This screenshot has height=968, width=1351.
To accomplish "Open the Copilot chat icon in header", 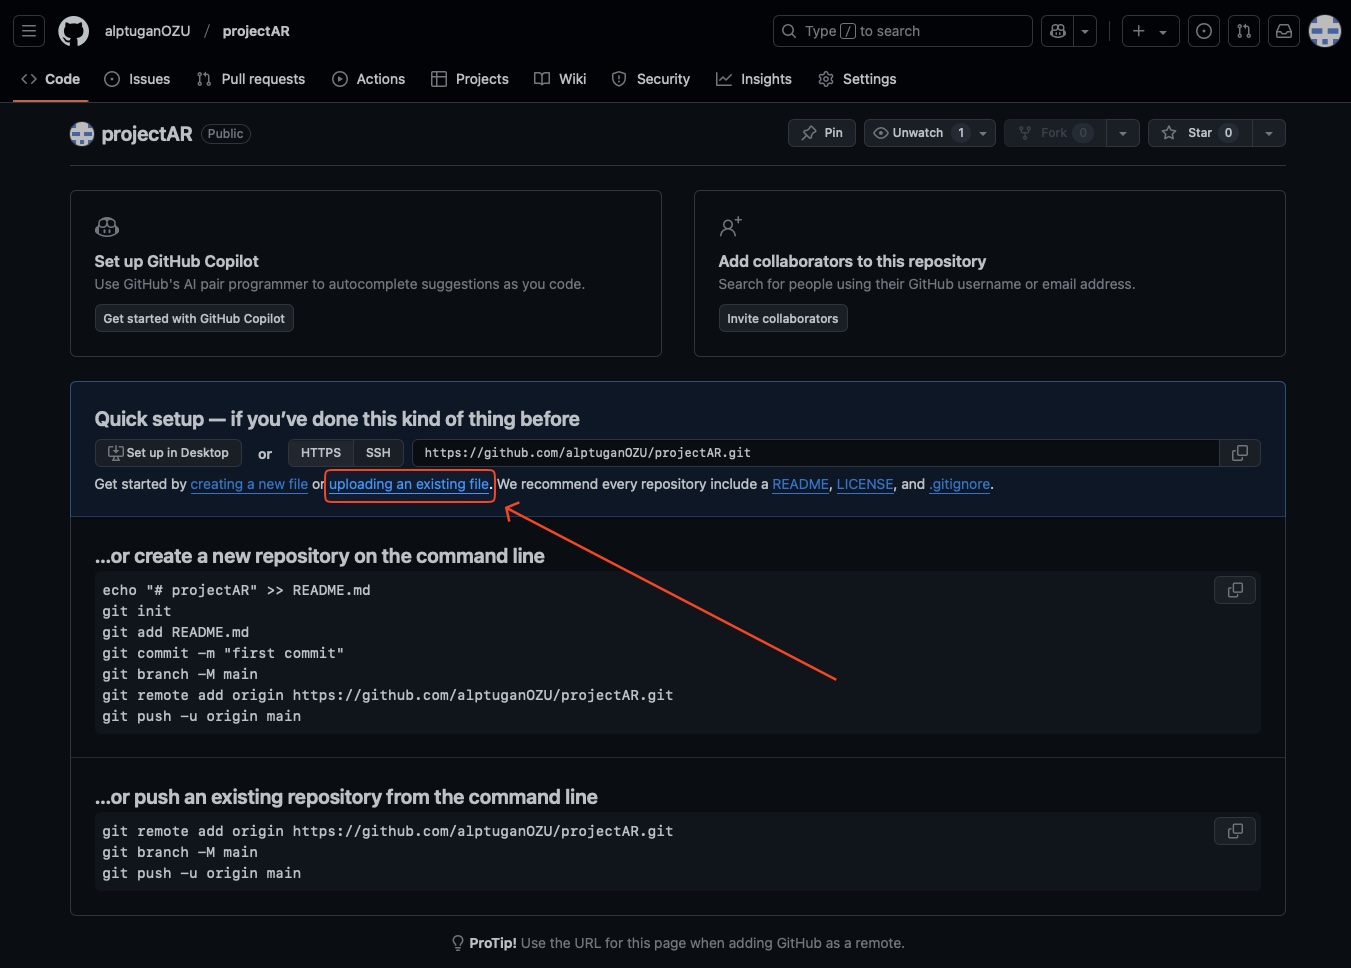I will tap(1058, 31).
